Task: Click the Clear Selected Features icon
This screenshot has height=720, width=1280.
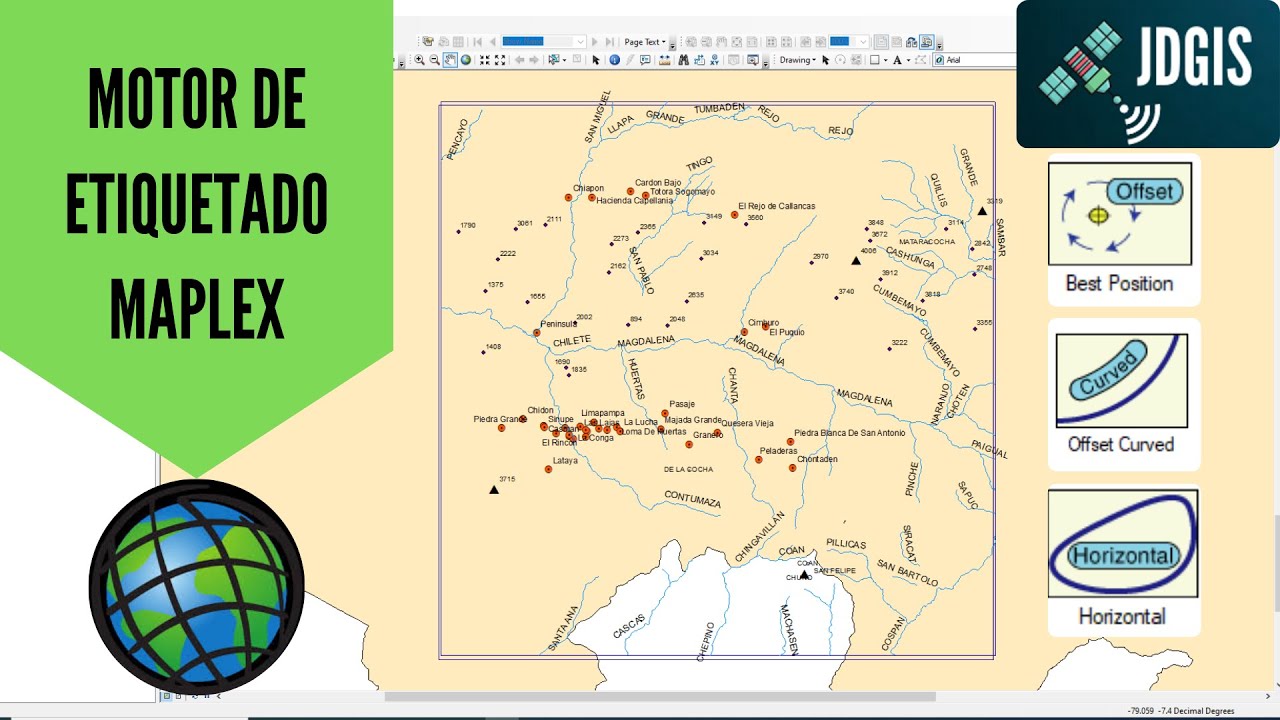Action: 577,59
